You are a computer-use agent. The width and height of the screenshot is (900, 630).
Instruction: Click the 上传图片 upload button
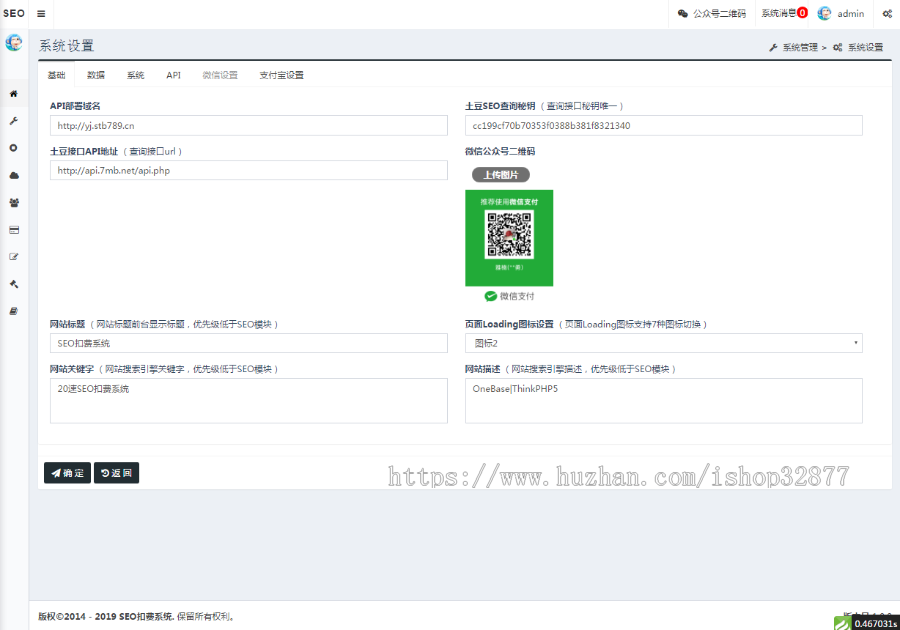click(501, 175)
